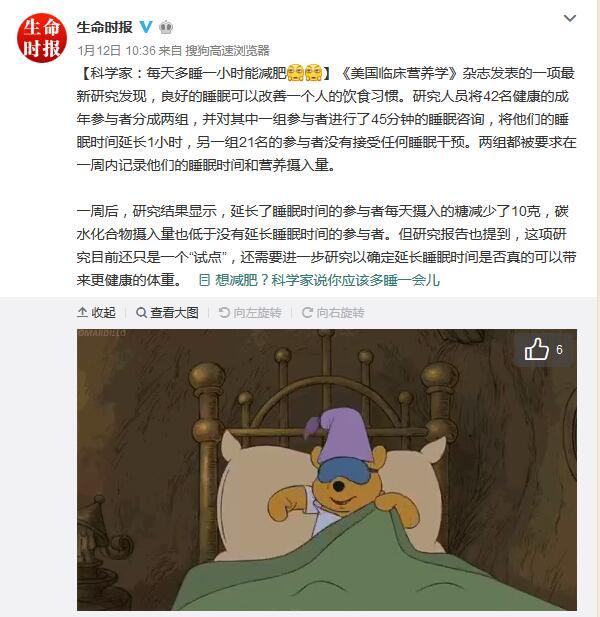Rotate image right with 向右旋转
Viewport: 600px width, 617px height.
[x=333, y=312]
